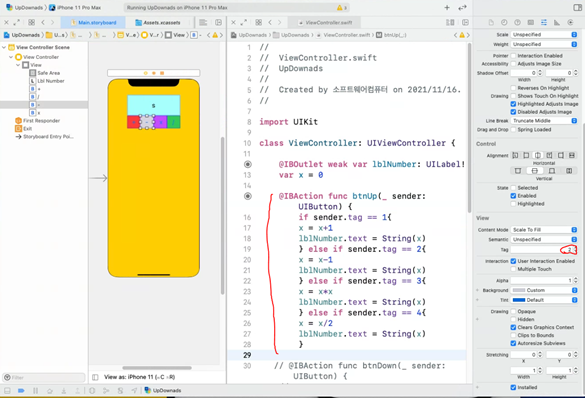Click View as: iPhone 11 device button

140,377
